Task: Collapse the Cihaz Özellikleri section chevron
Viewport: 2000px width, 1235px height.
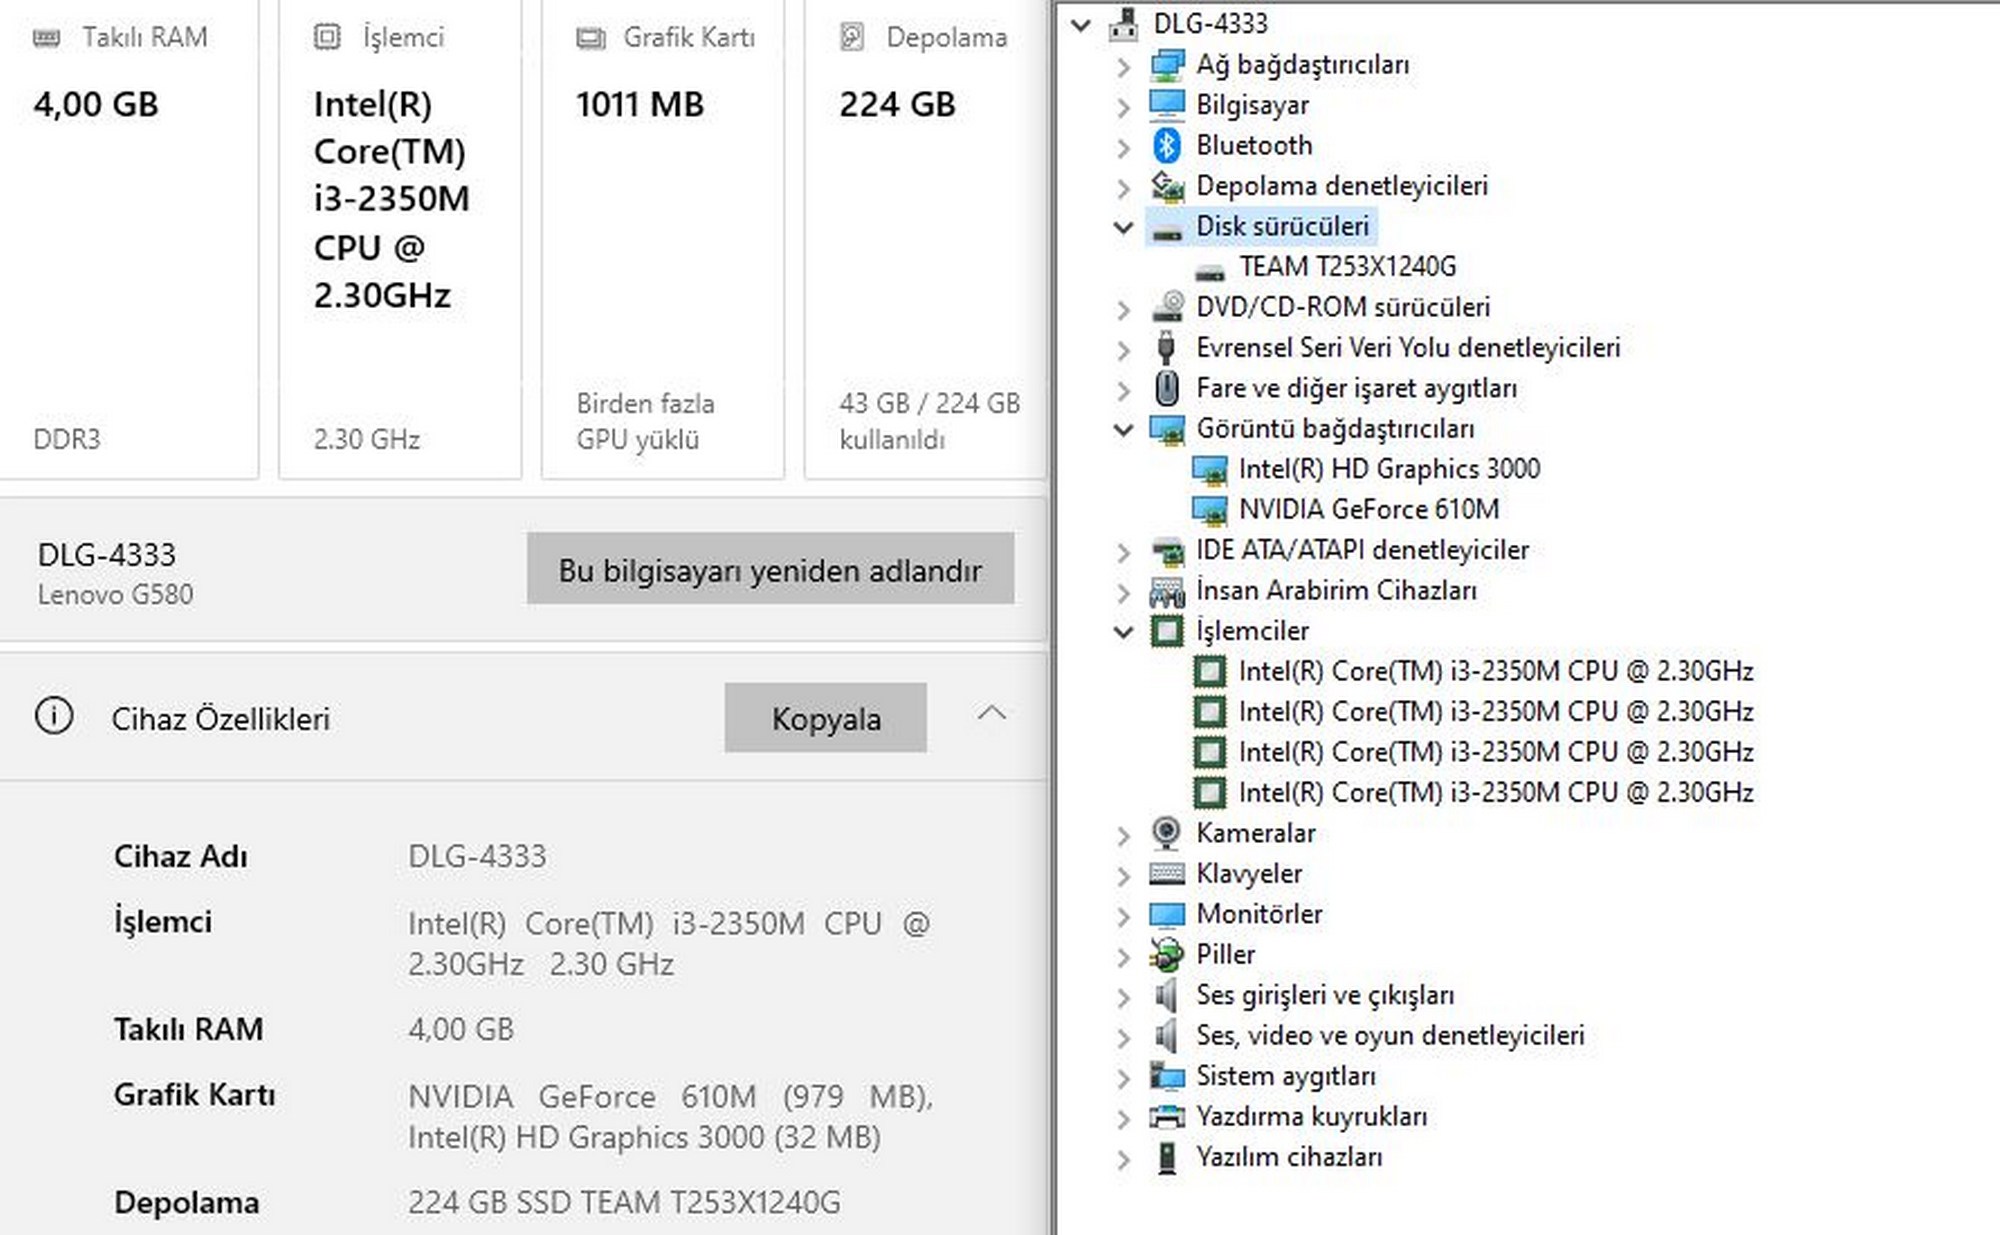Action: 991,714
